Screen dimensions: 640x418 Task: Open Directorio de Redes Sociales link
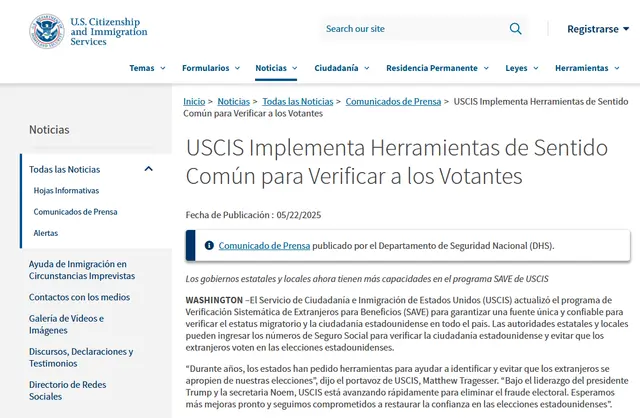coord(67,390)
